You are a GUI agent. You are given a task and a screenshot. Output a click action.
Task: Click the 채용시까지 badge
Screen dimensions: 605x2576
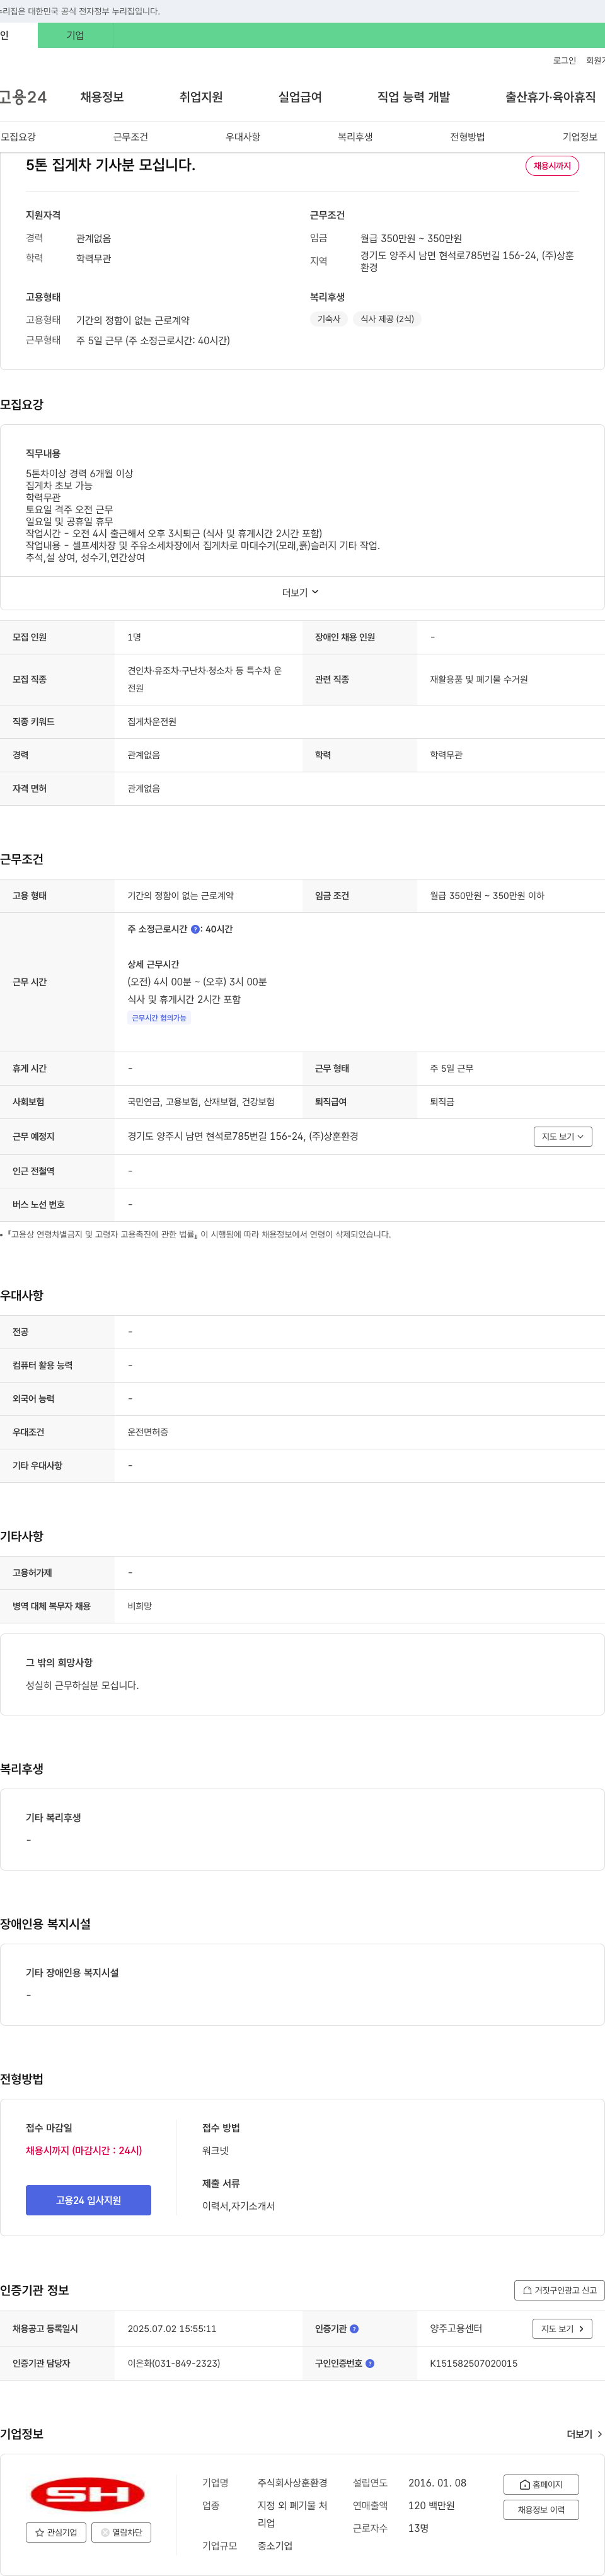(x=552, y=166)
